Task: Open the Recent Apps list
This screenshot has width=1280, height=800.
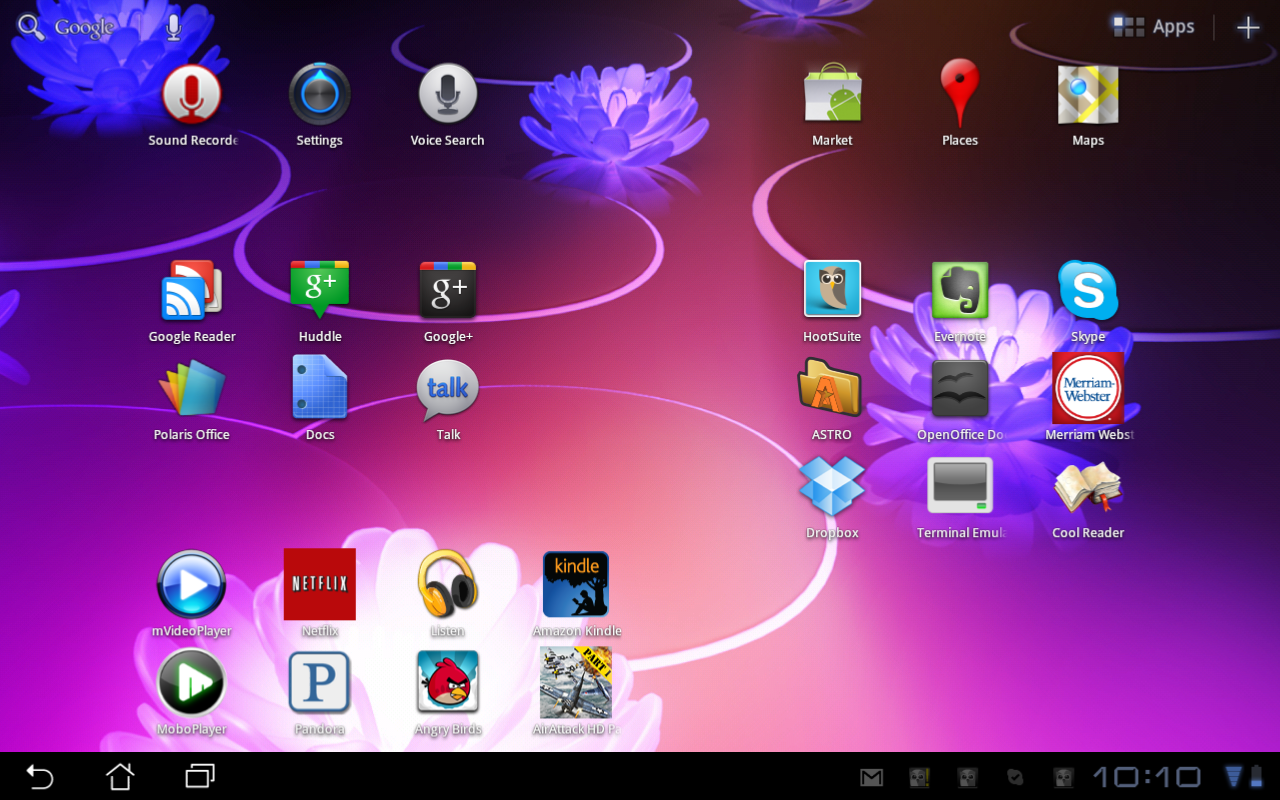Action: click(200, 776)
